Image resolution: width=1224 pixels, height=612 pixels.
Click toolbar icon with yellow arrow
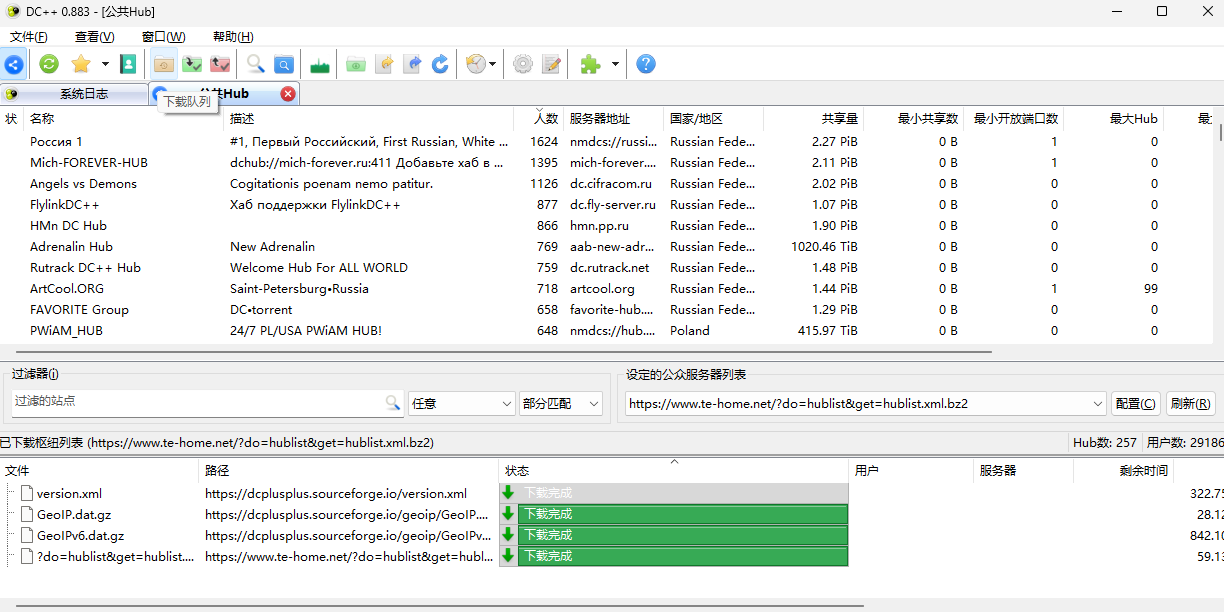click(384, 64)
